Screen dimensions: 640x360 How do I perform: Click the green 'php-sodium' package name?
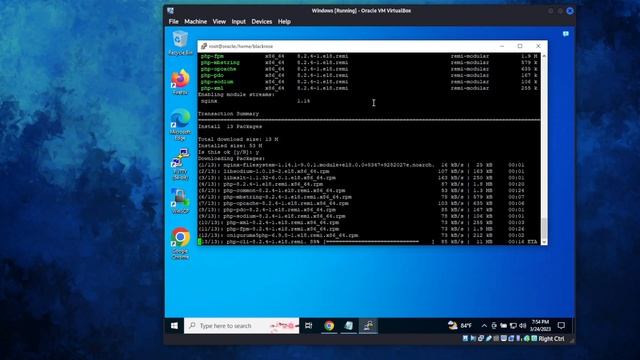(x=217, y=82)
